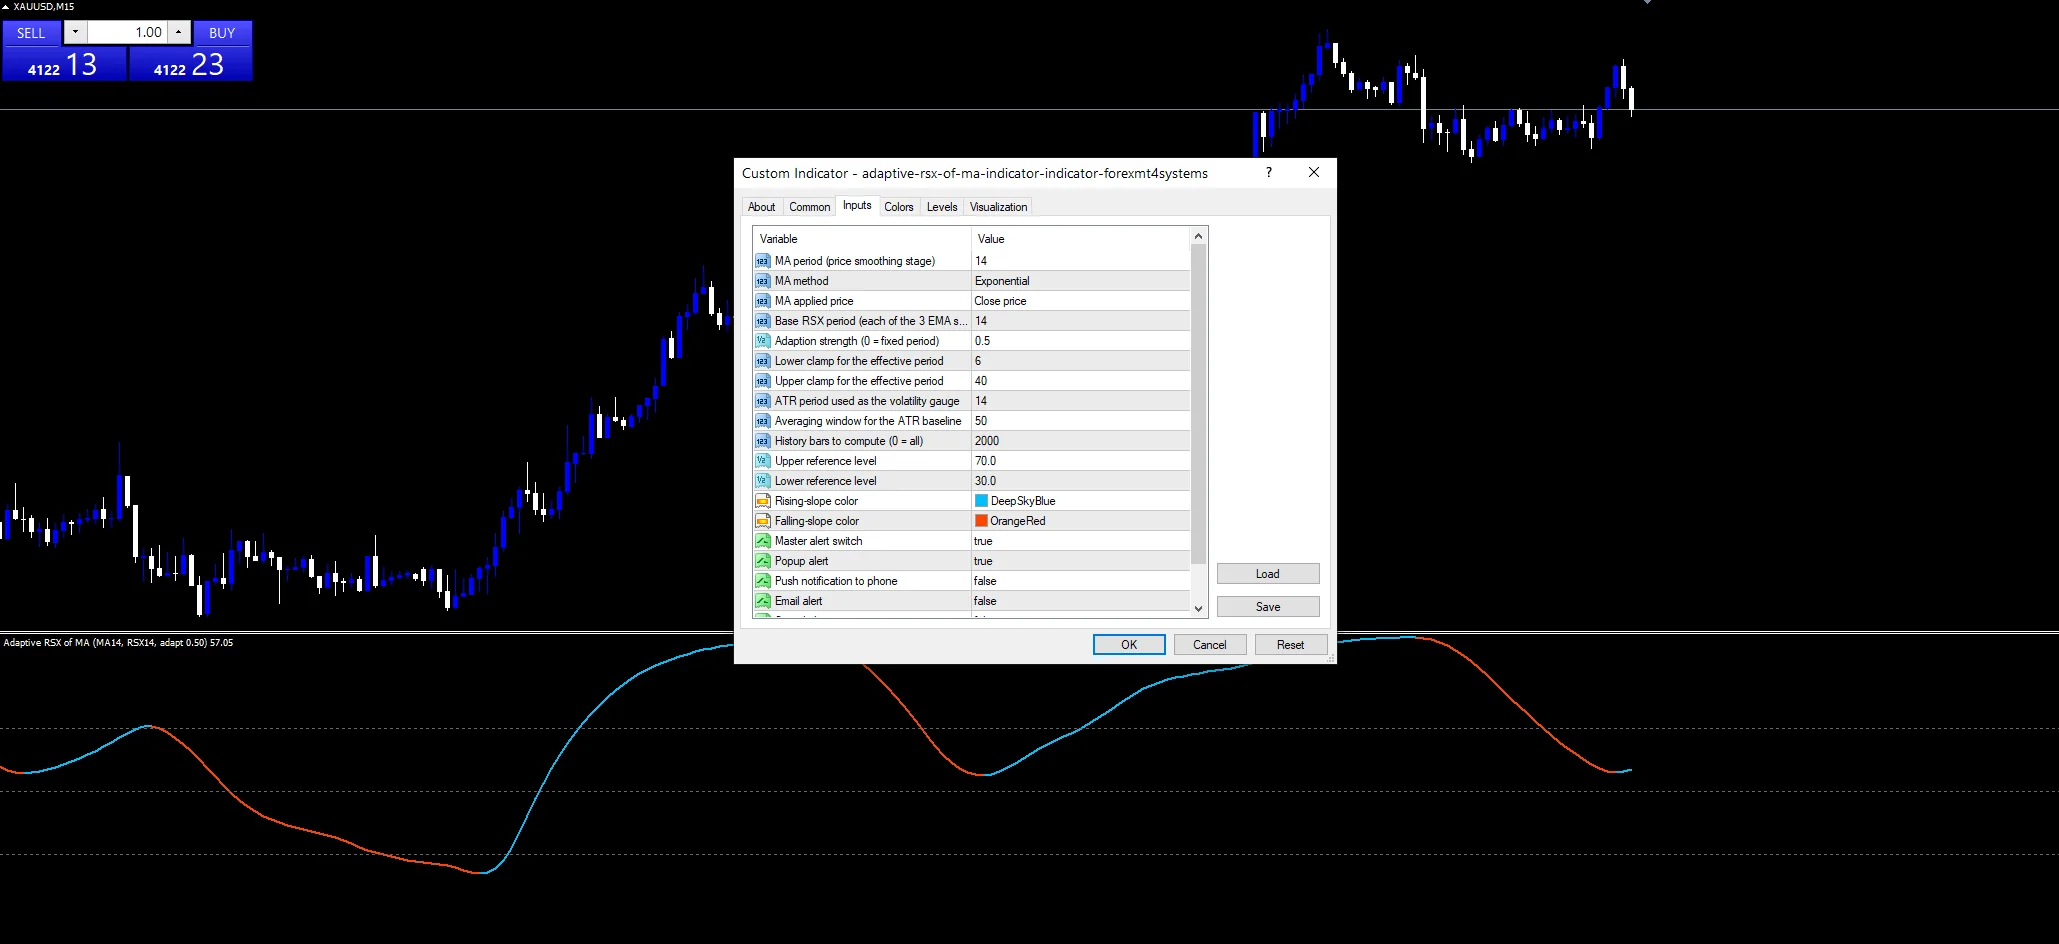Click the Base RSX period row icon
Image resolution: width=2059 pixels, height=944 pixels.
(x=762, y=321)
